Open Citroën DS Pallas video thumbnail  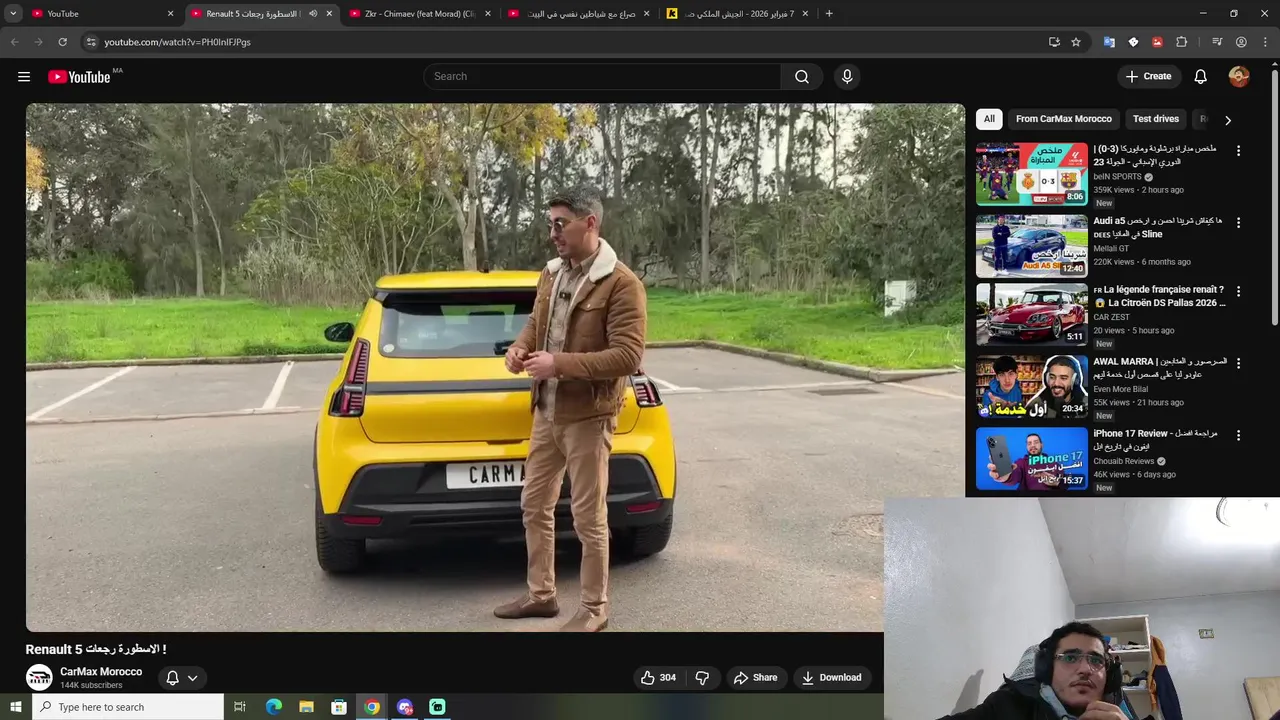pyautogui.click(x=1031, y=314)
